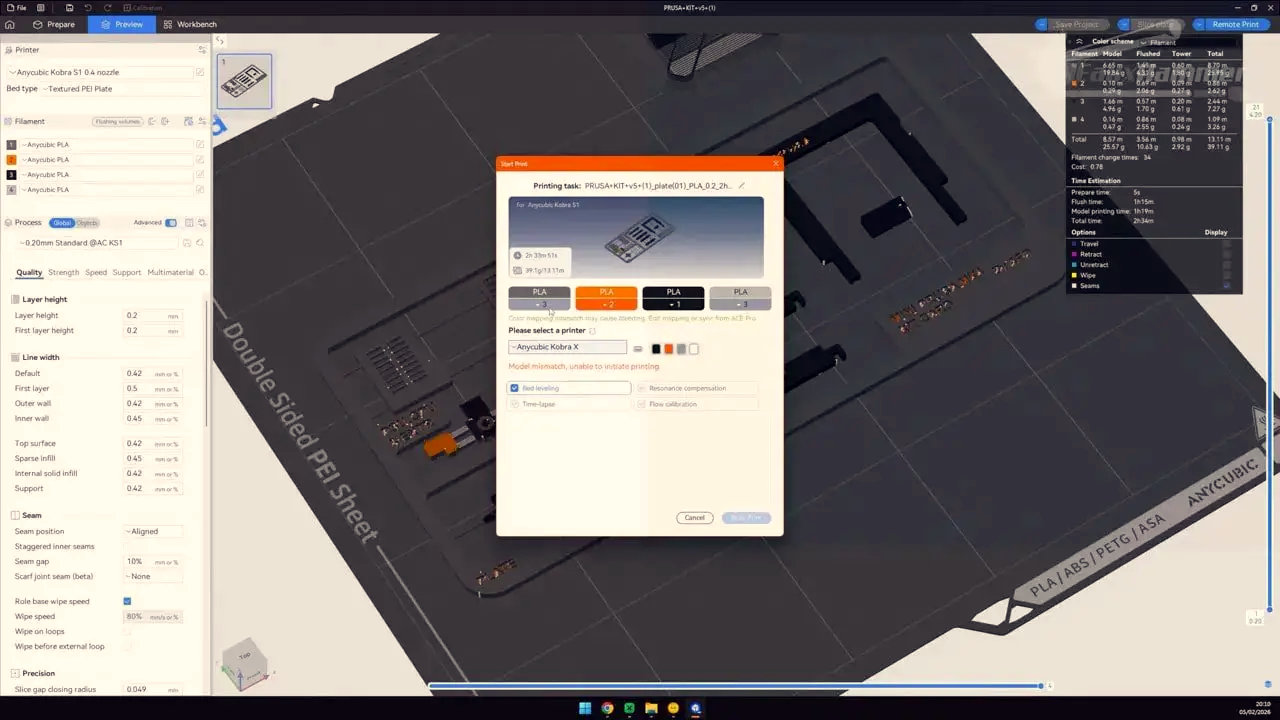Open the Anycubic Kobra X printer dropdown
This screenshot has width=1280, height=720.
coord(568,347)
